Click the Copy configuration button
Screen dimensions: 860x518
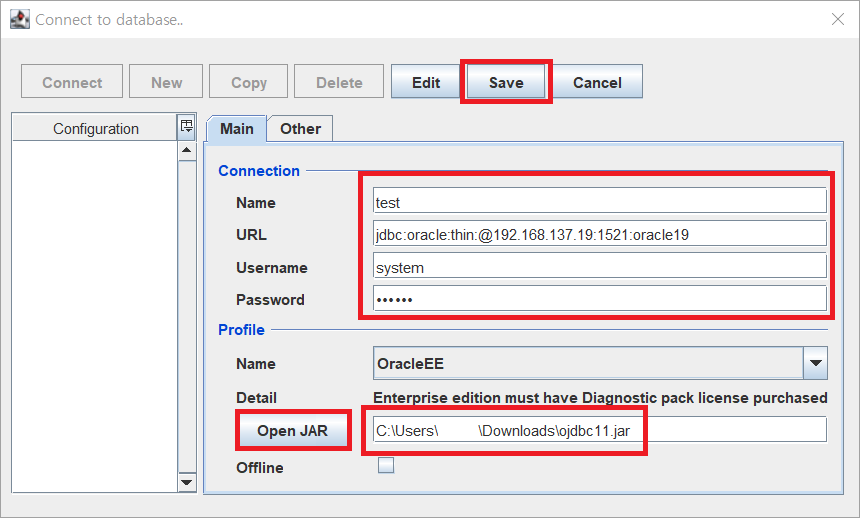(x=248, y=82)
